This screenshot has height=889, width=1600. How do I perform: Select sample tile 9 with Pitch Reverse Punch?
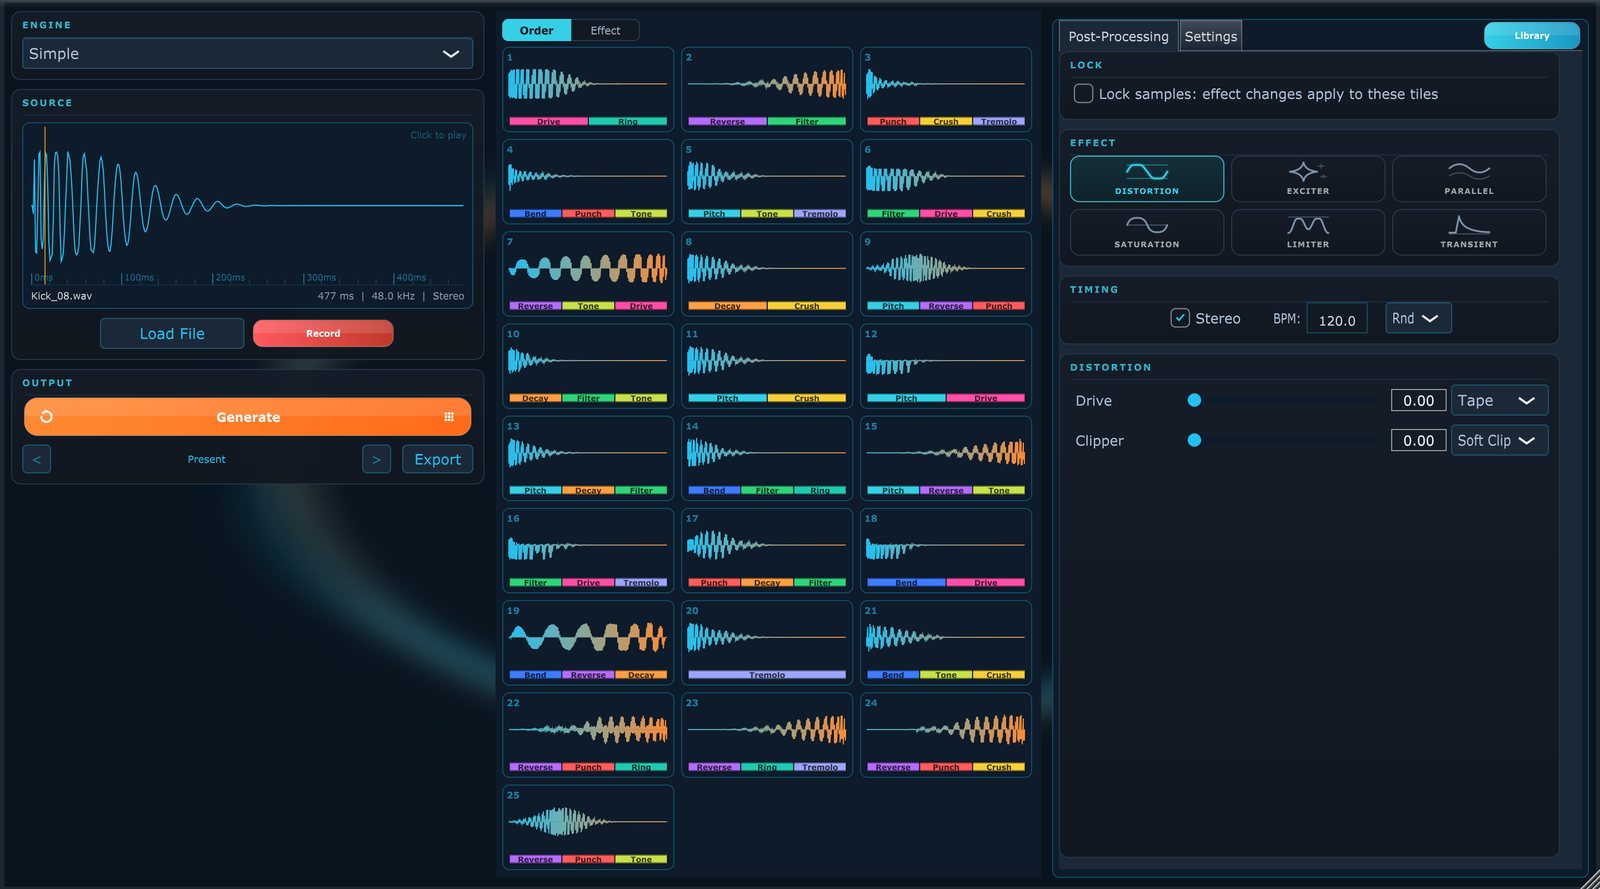[x=946, y=273]
